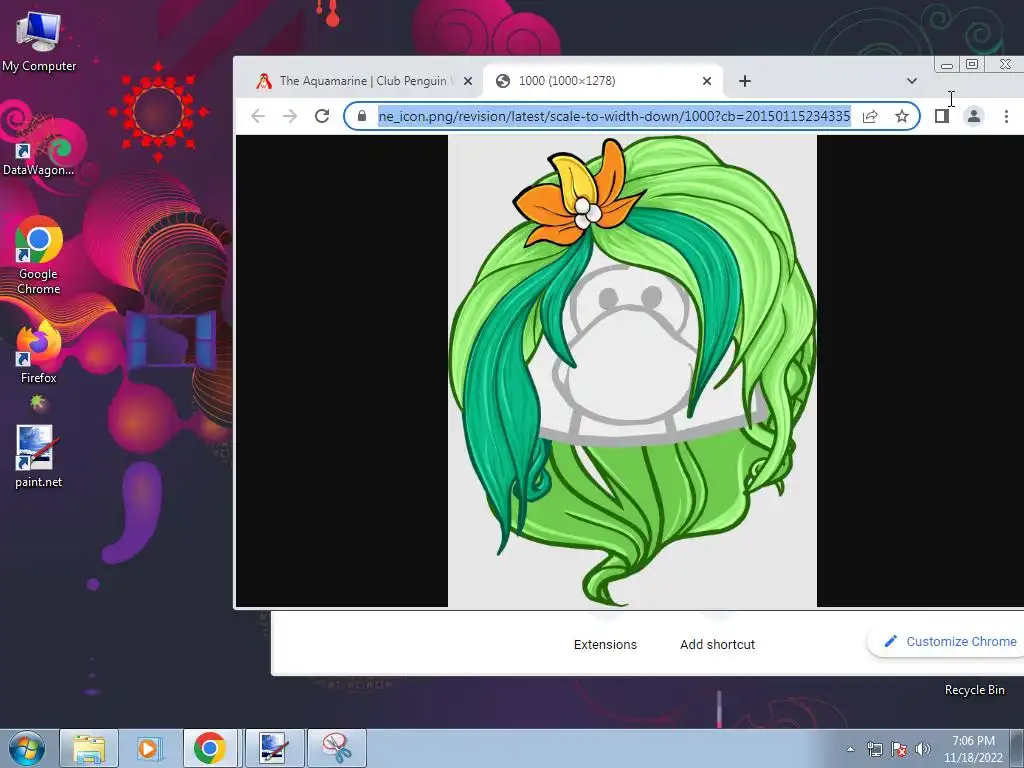Open My Computer desktop icon
The height and width of the screenshot is (768, 1024).
pyautogui.click(x=39, y=42)
